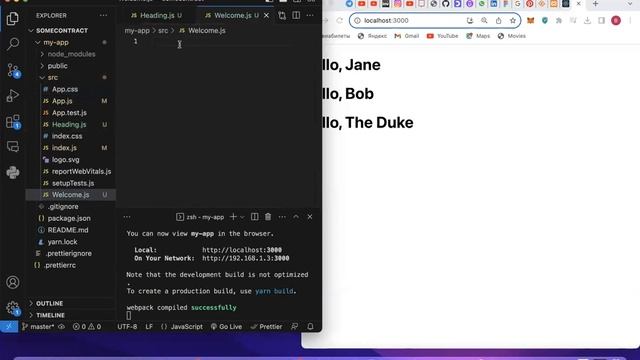The width and height of the screenshot is (640, 360).
Task: Open the notifications bell in status bar
Action: coord(310,327)
